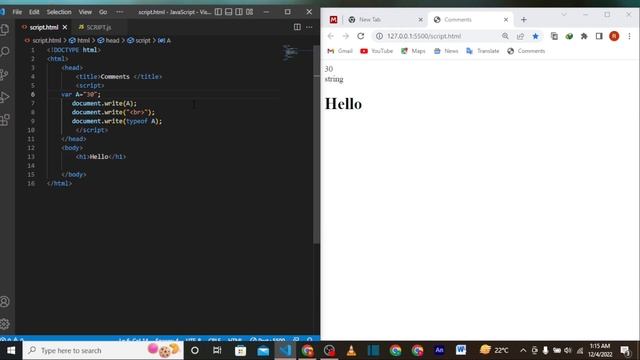Viewport: 640px width, 360px height.
Task: Open the YouTube bookmark
Action: coord(376,51)
